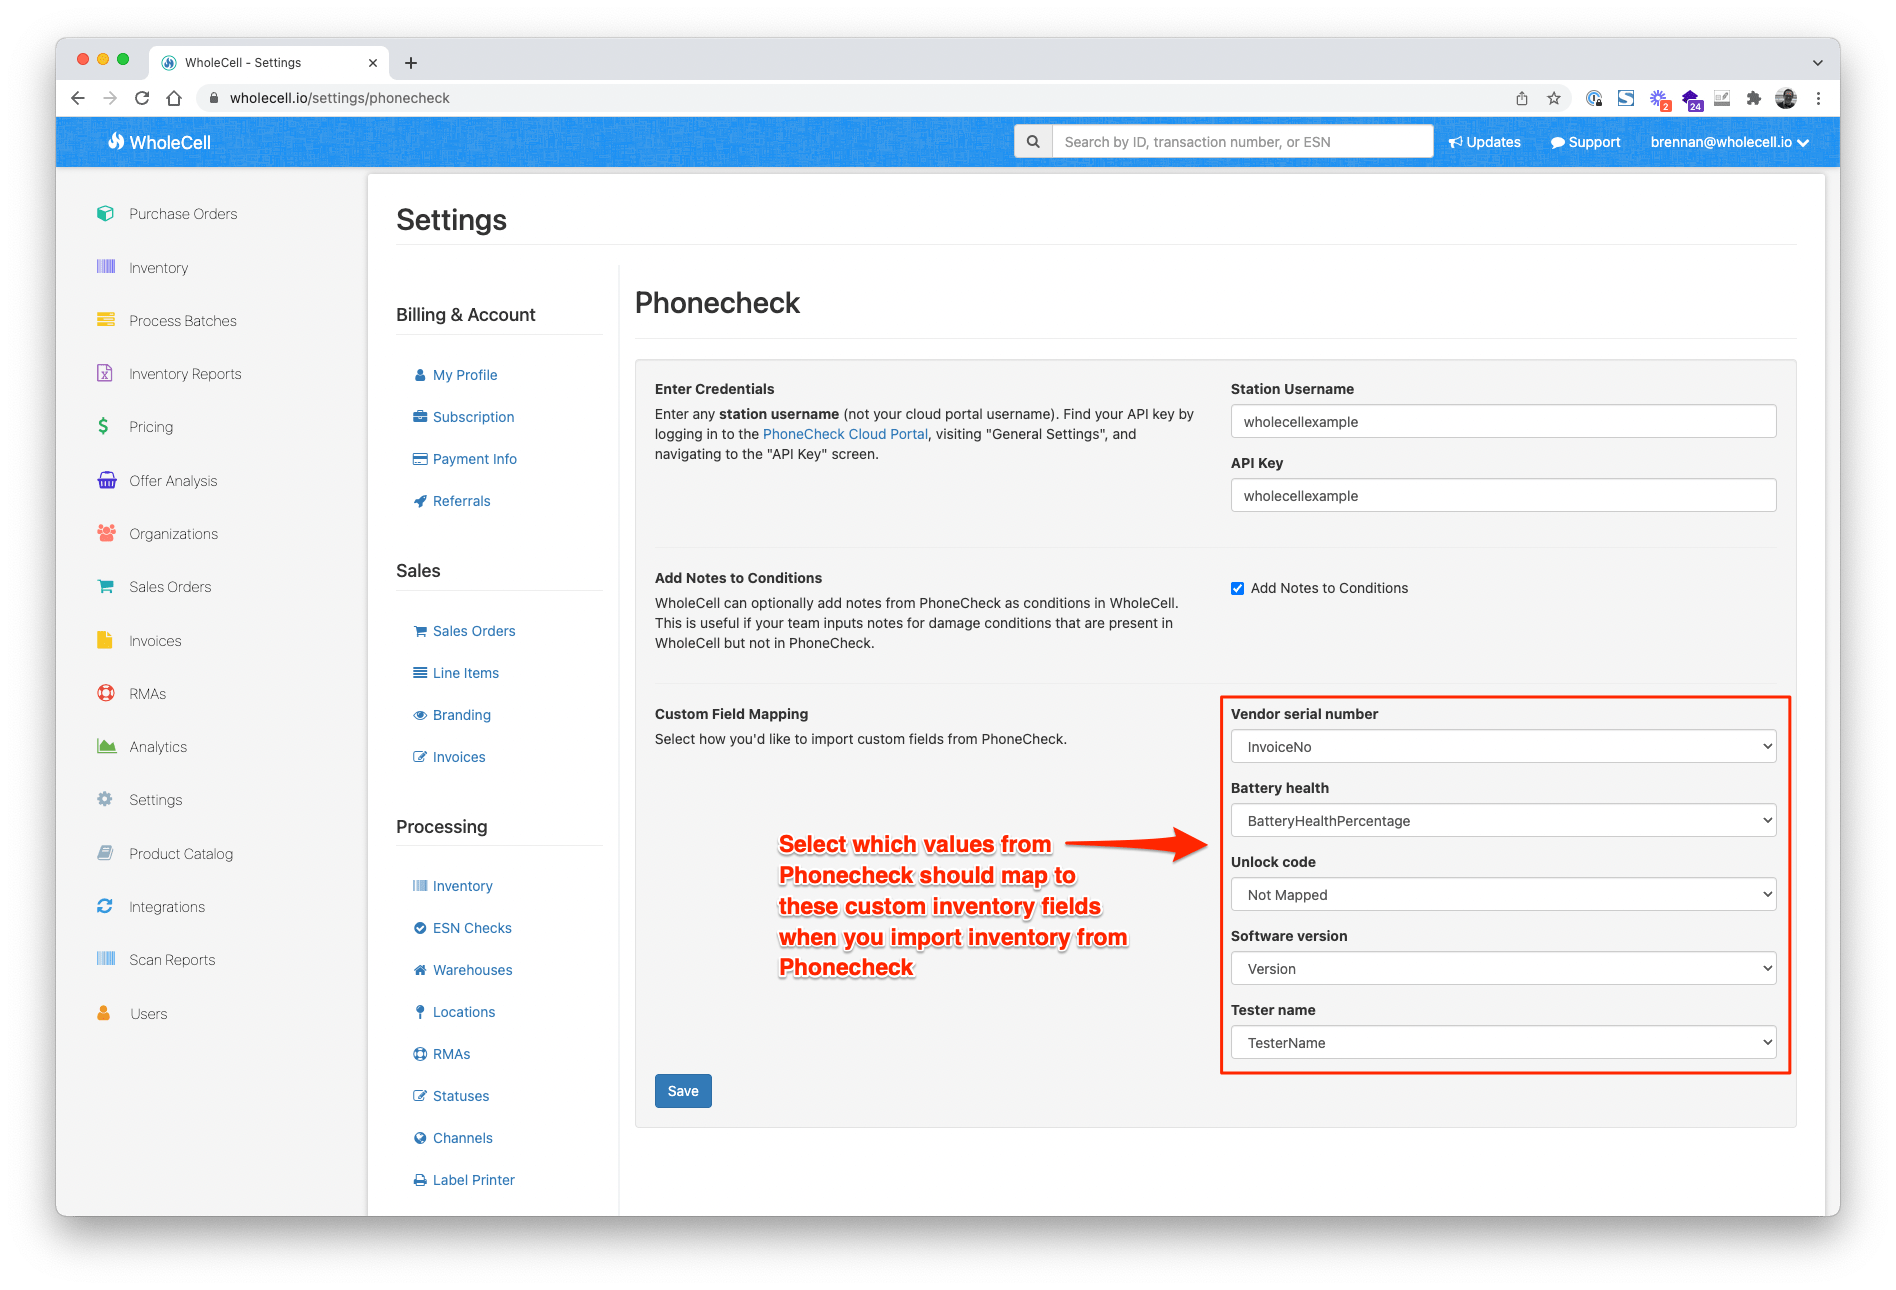Screen dimensions: 1896x1290
Task: Click the Purchase Orders box icon
Action: coord(105,213)
